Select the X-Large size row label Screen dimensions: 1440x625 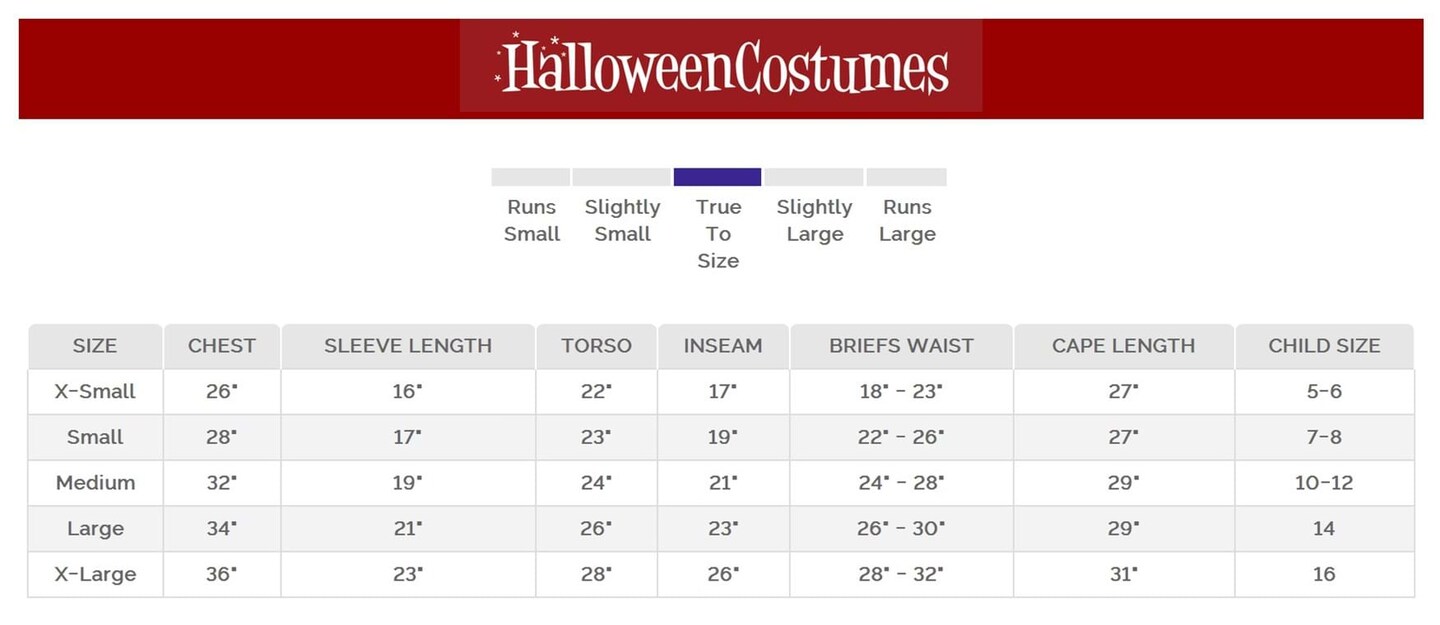95,574
